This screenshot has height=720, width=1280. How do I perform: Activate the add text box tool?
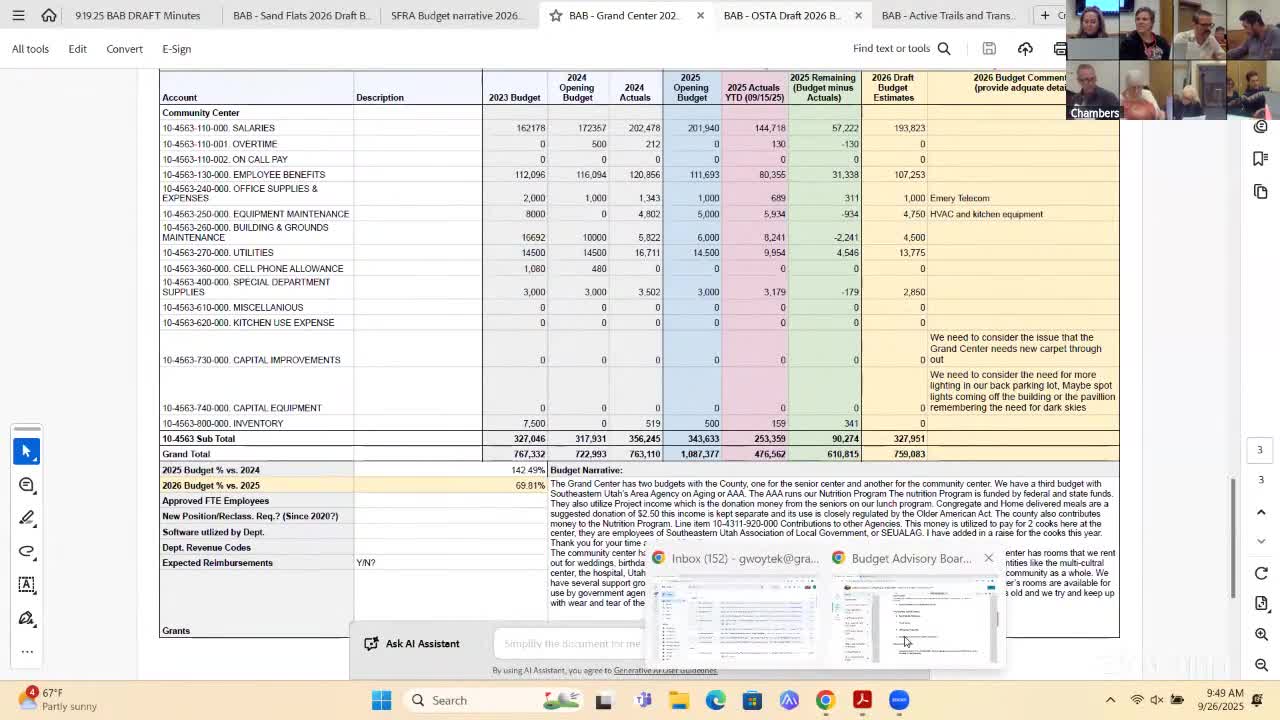(26, 584)
